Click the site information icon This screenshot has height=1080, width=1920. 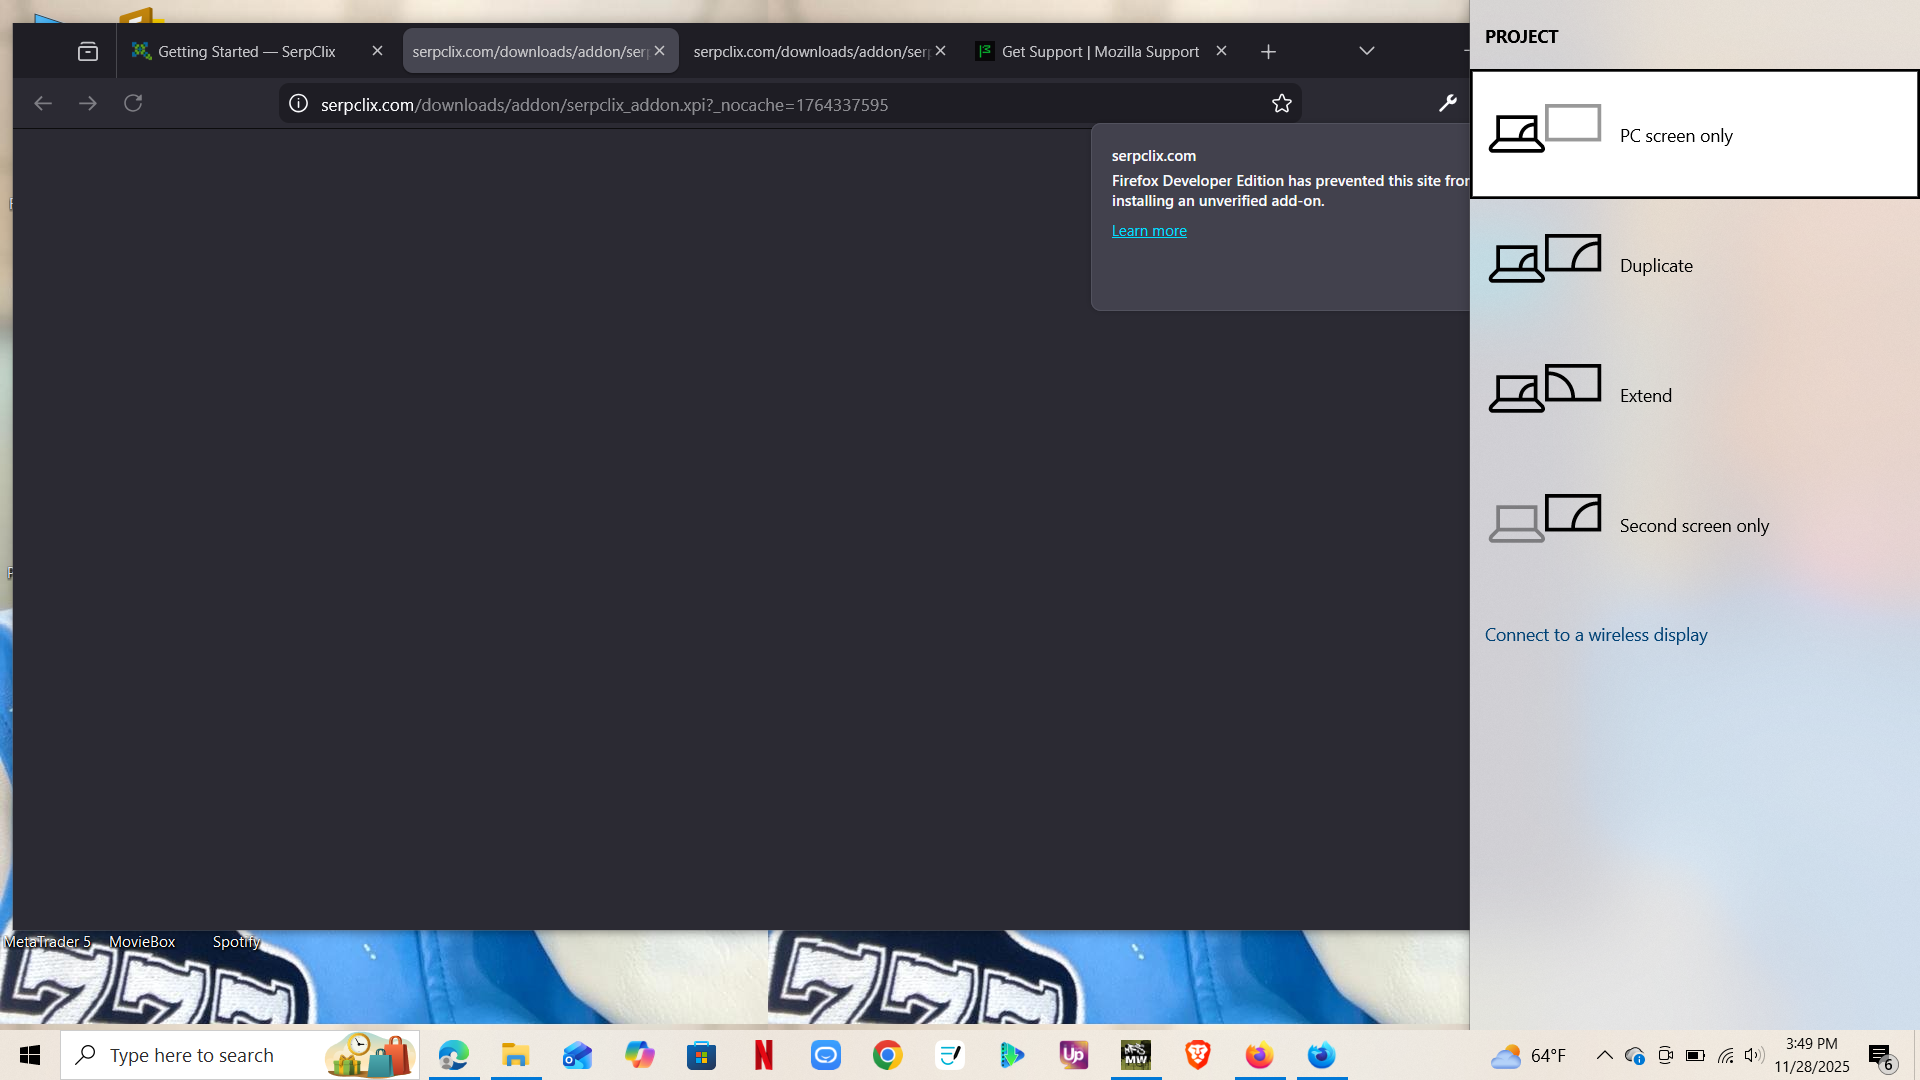(298, 104)
